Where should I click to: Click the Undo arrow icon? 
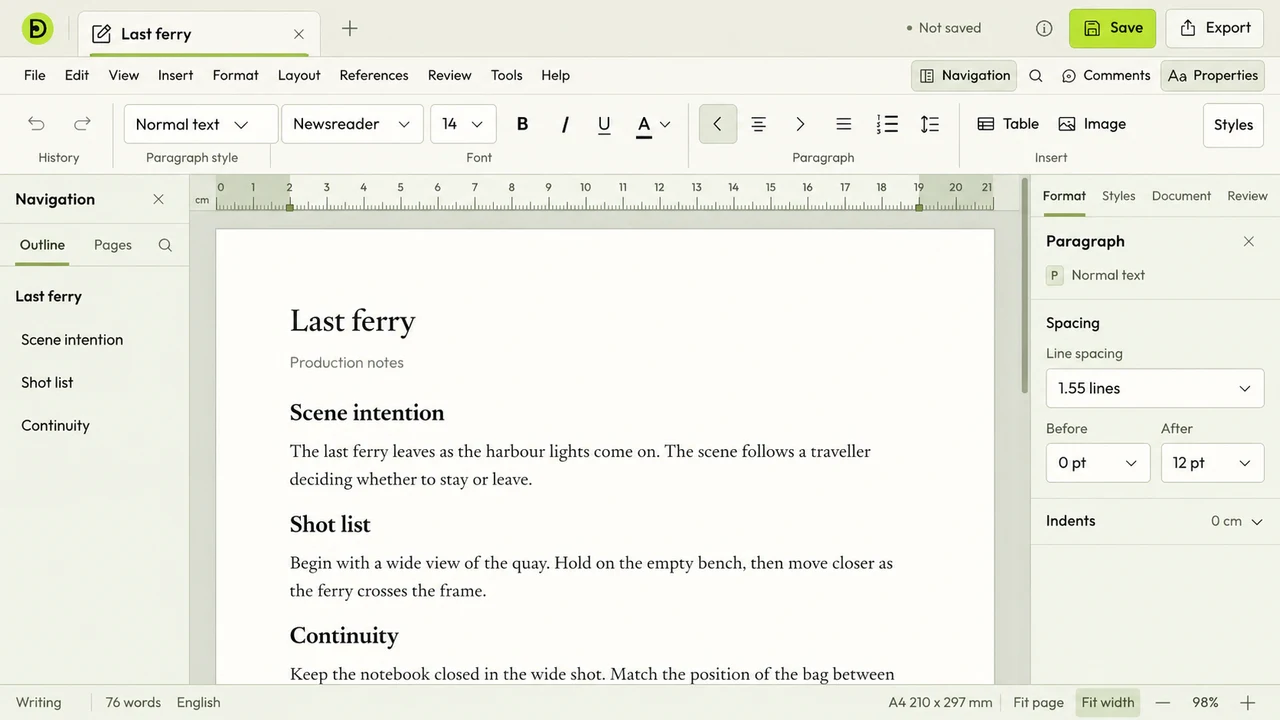pos(36,124)
